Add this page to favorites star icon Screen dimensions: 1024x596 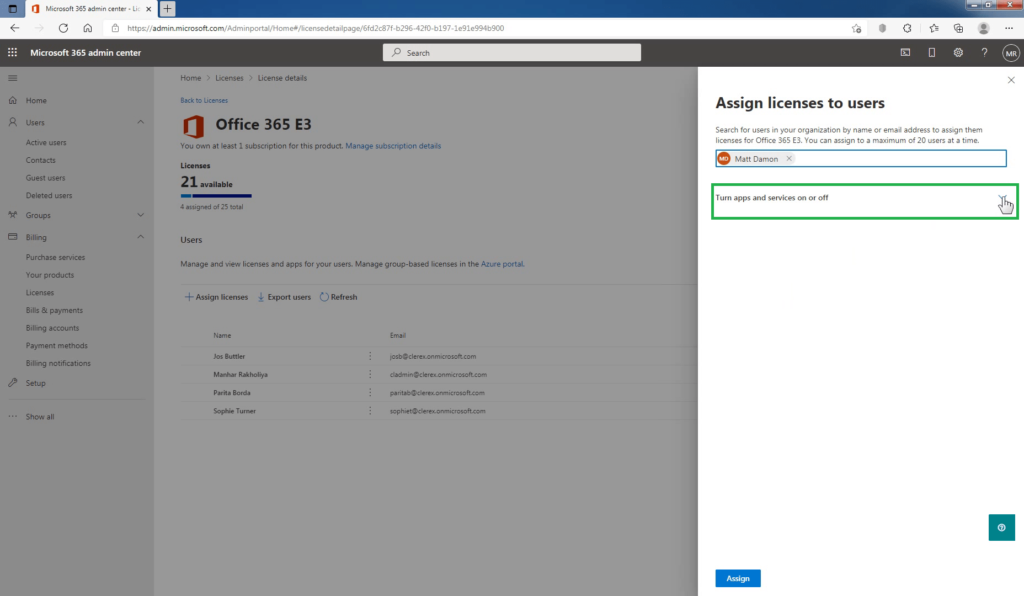tap(856, 28)
